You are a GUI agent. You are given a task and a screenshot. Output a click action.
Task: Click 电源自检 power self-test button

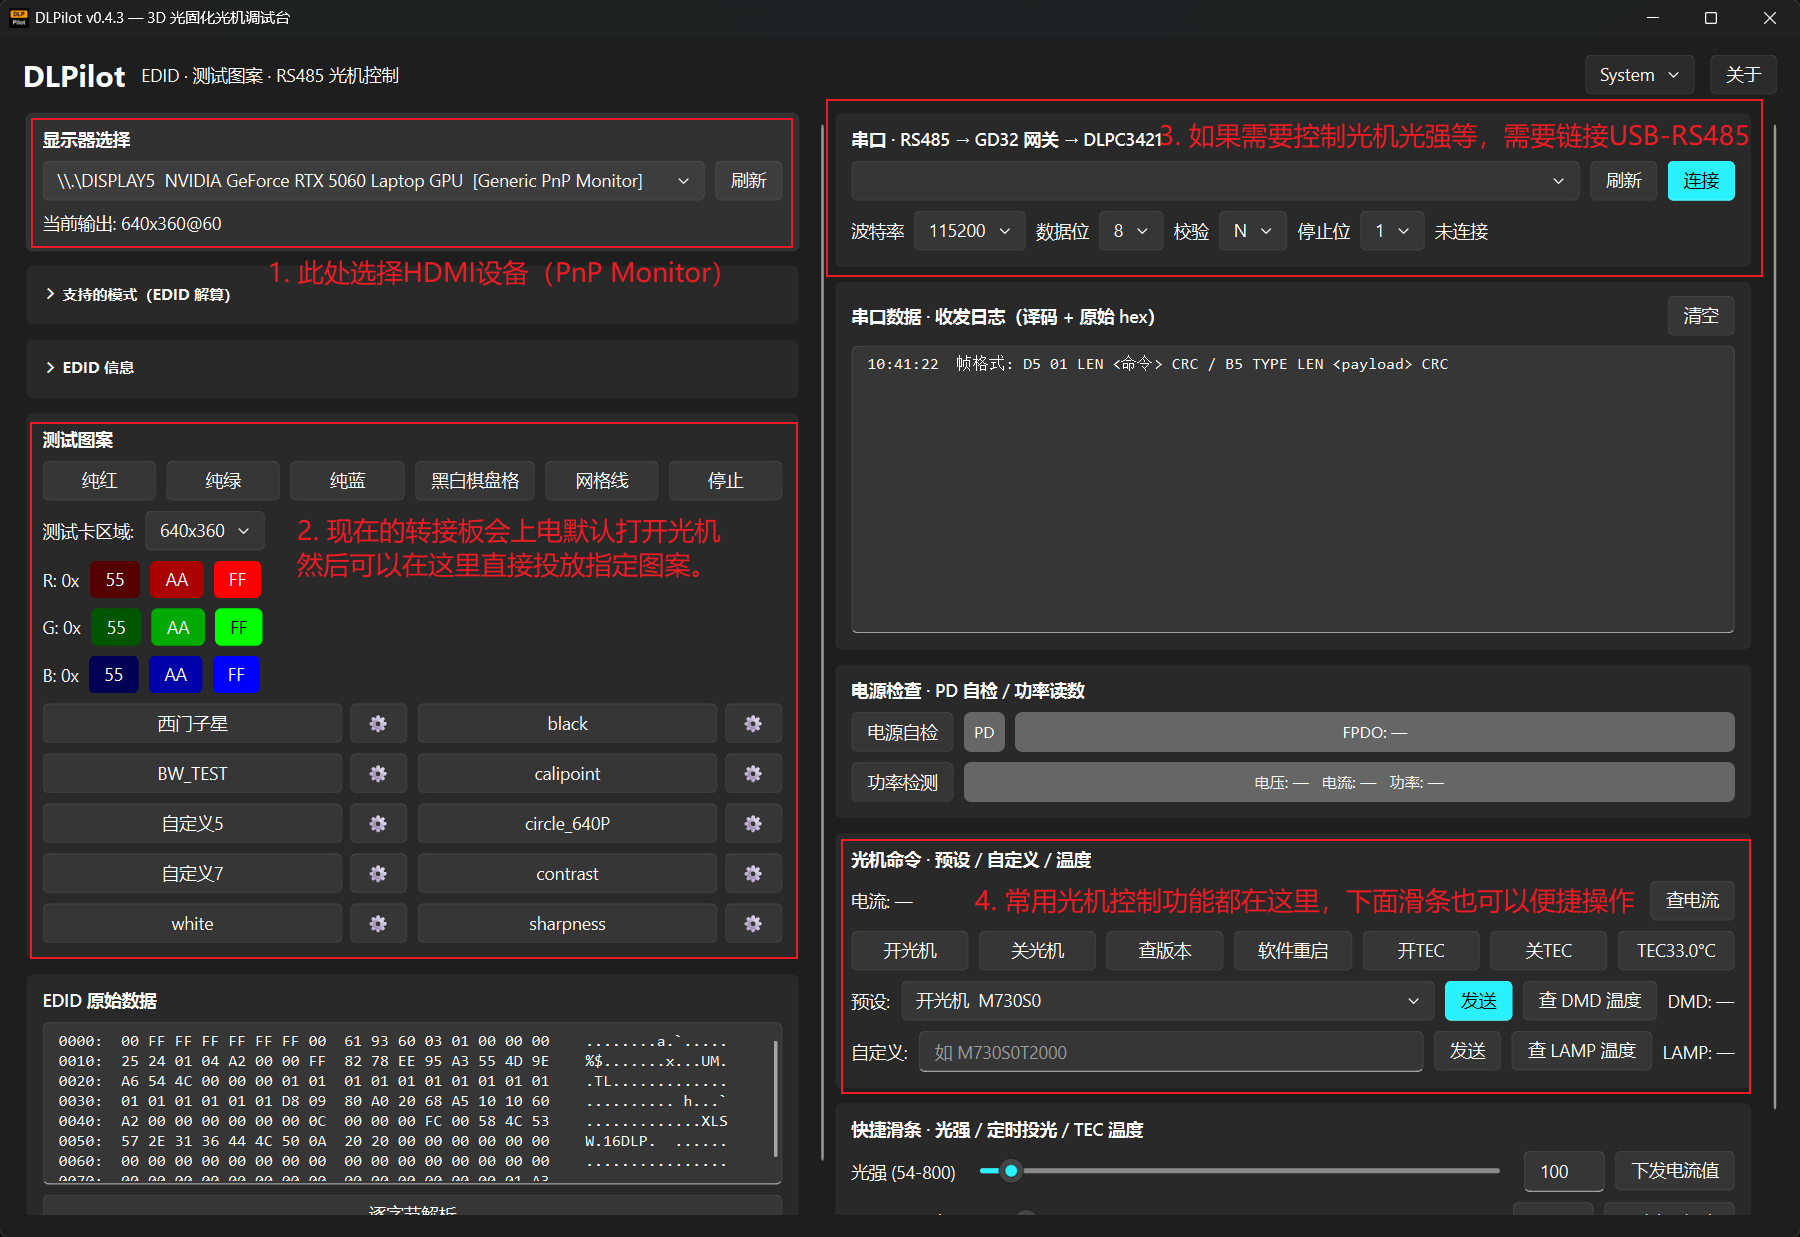click(x=903, y=732)
